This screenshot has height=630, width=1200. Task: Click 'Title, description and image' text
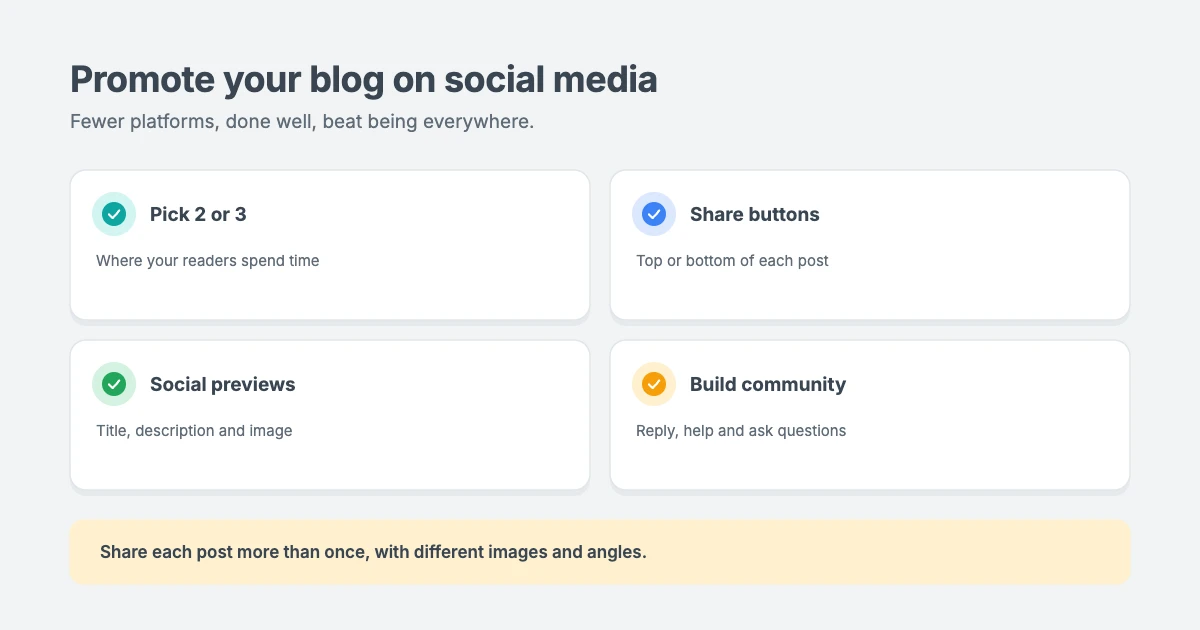point(194,431)
